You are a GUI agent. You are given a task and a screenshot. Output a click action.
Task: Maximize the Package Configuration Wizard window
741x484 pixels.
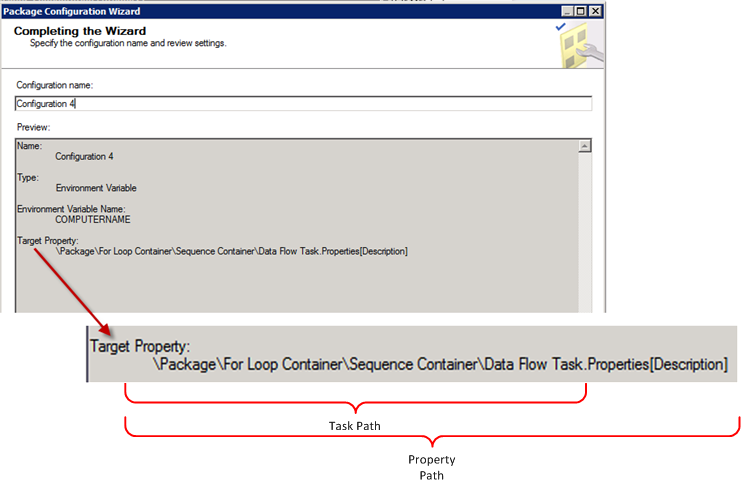581,11
